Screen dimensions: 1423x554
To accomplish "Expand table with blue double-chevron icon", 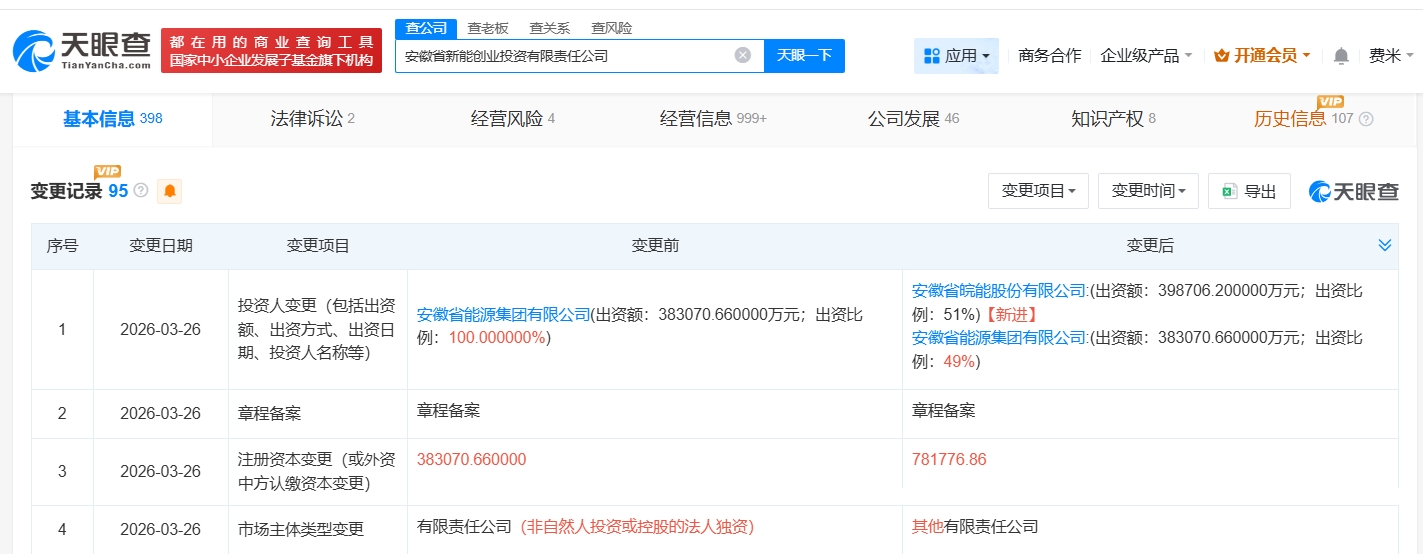I will click(1385, 245).
